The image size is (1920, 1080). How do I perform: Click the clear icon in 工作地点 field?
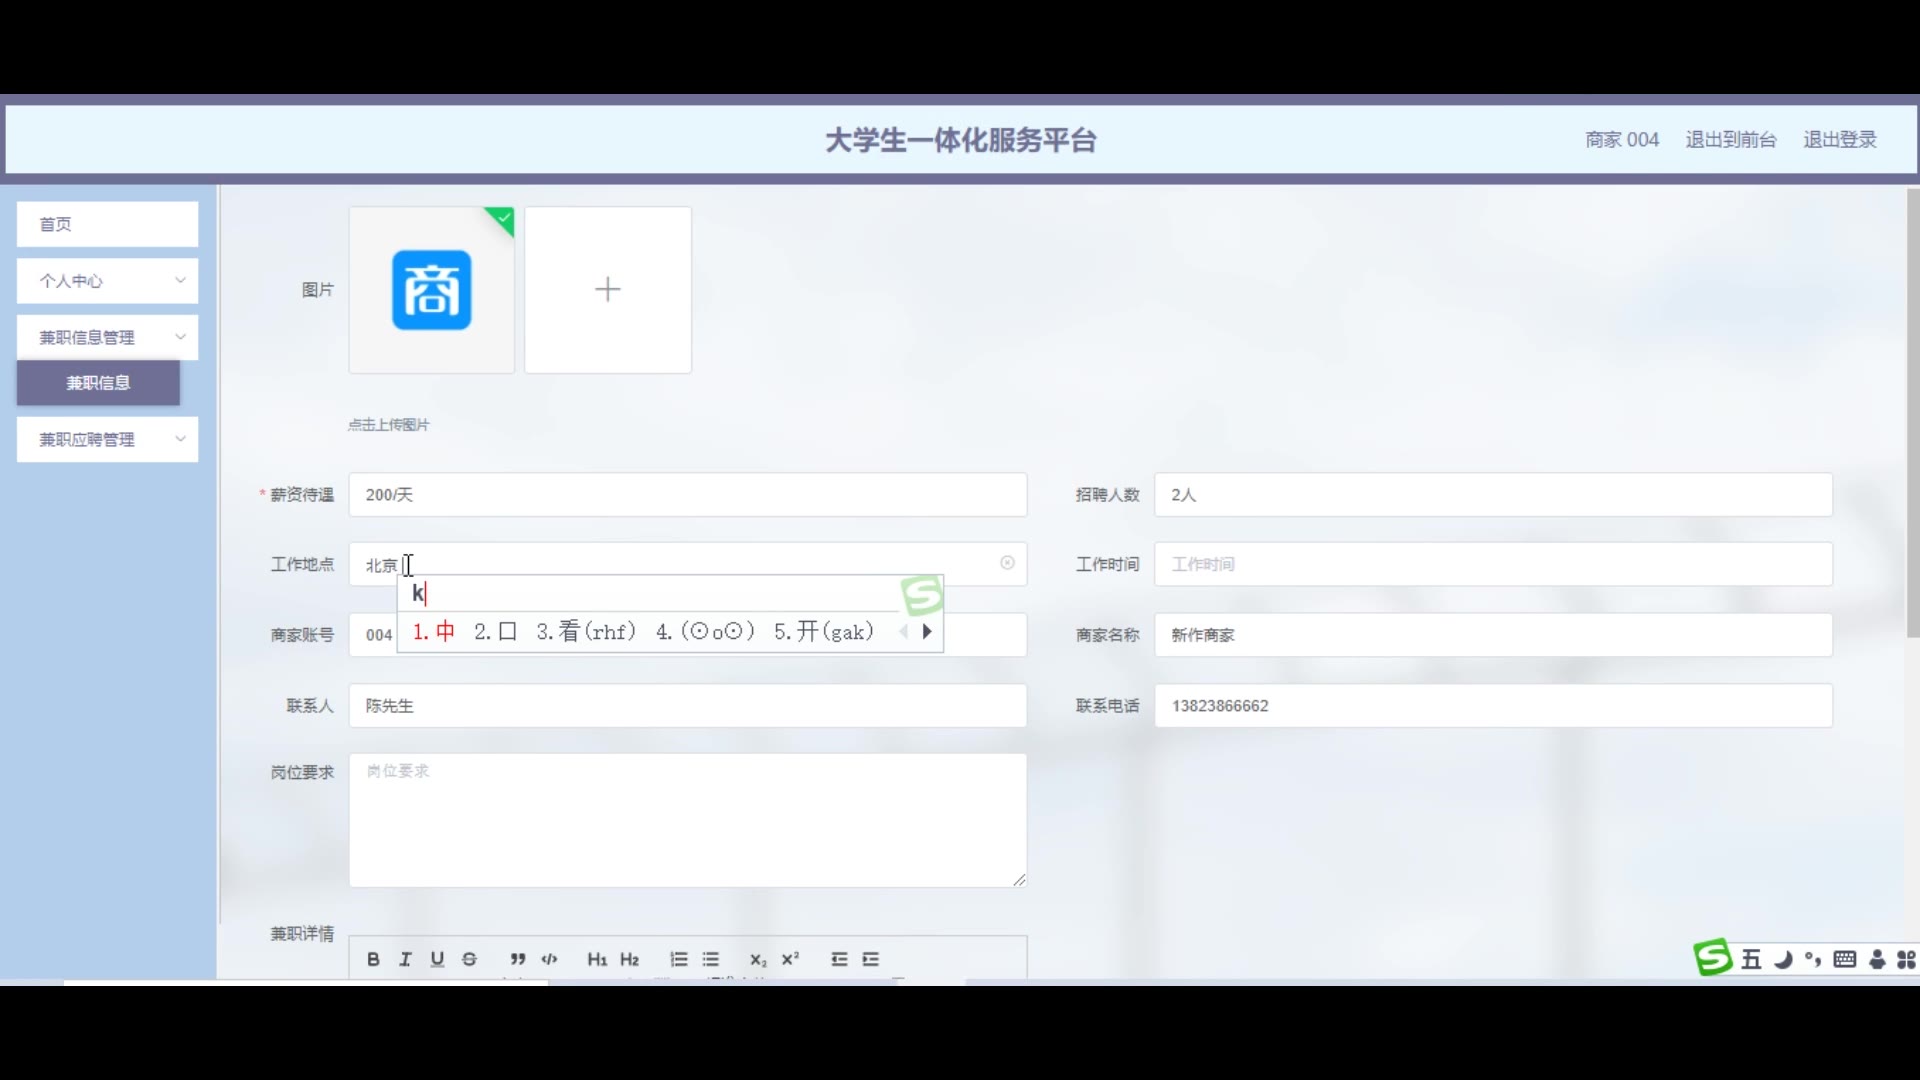[1007, 563]
